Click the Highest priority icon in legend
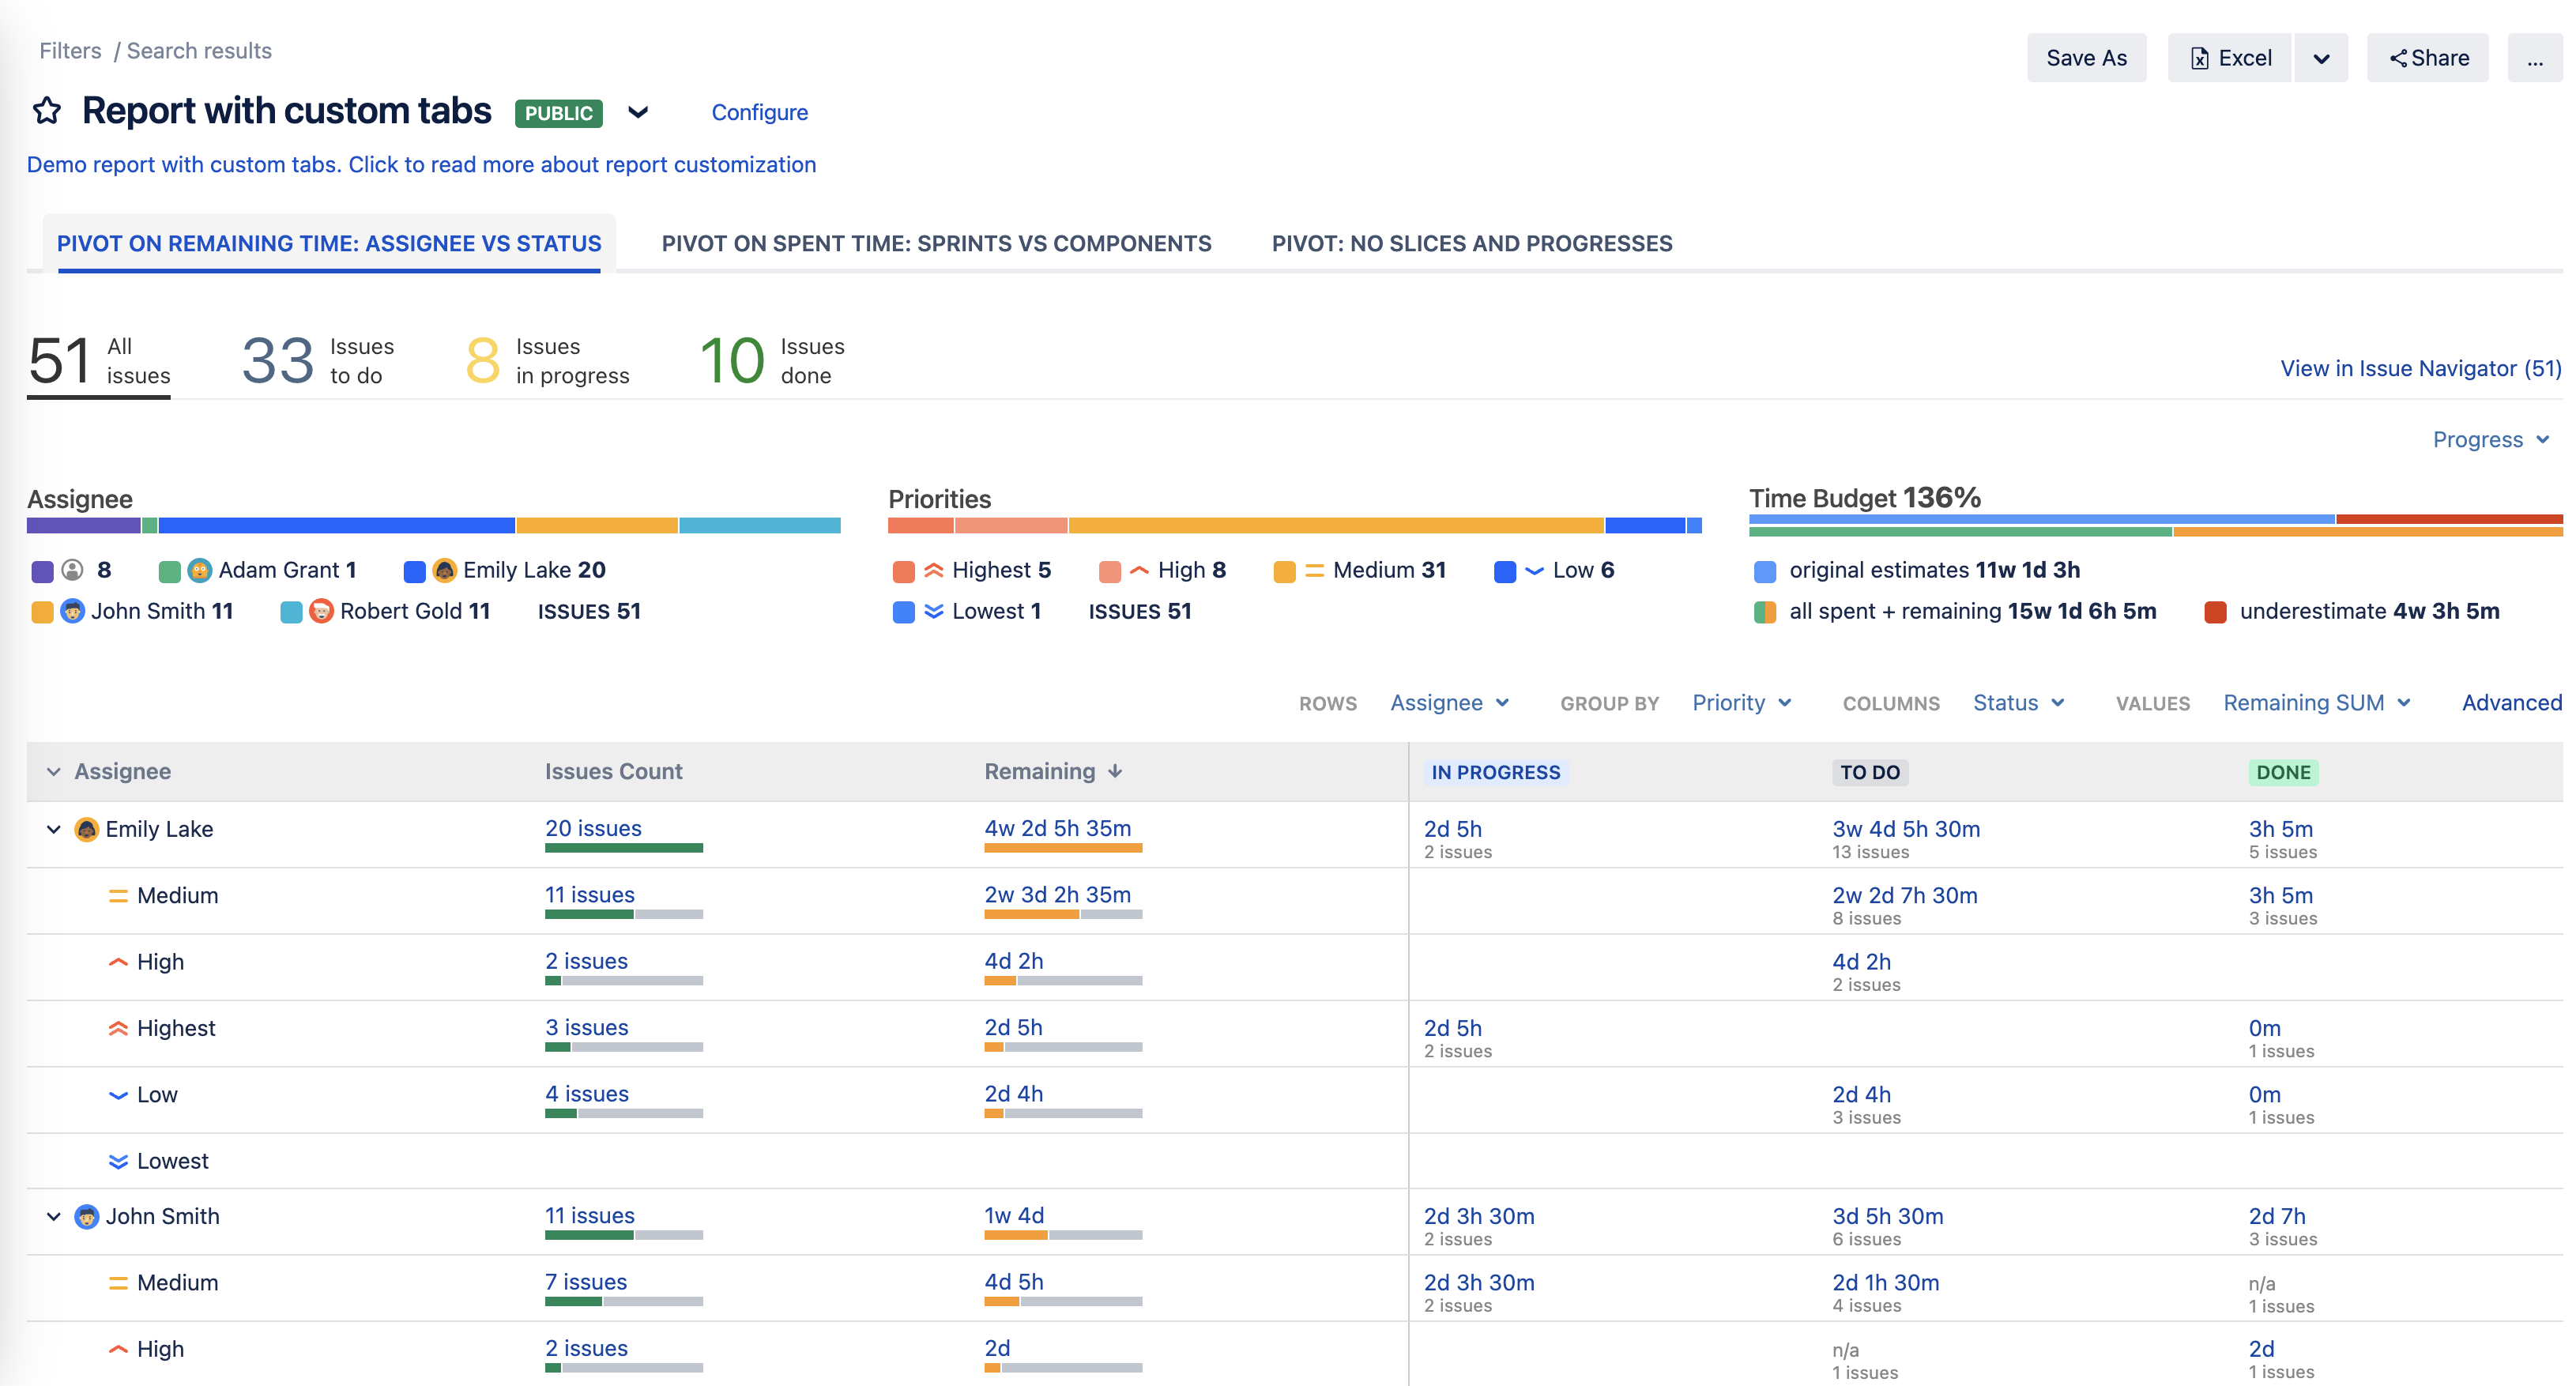Viewport: 2576px width, 1386px height. coord(933,570)
